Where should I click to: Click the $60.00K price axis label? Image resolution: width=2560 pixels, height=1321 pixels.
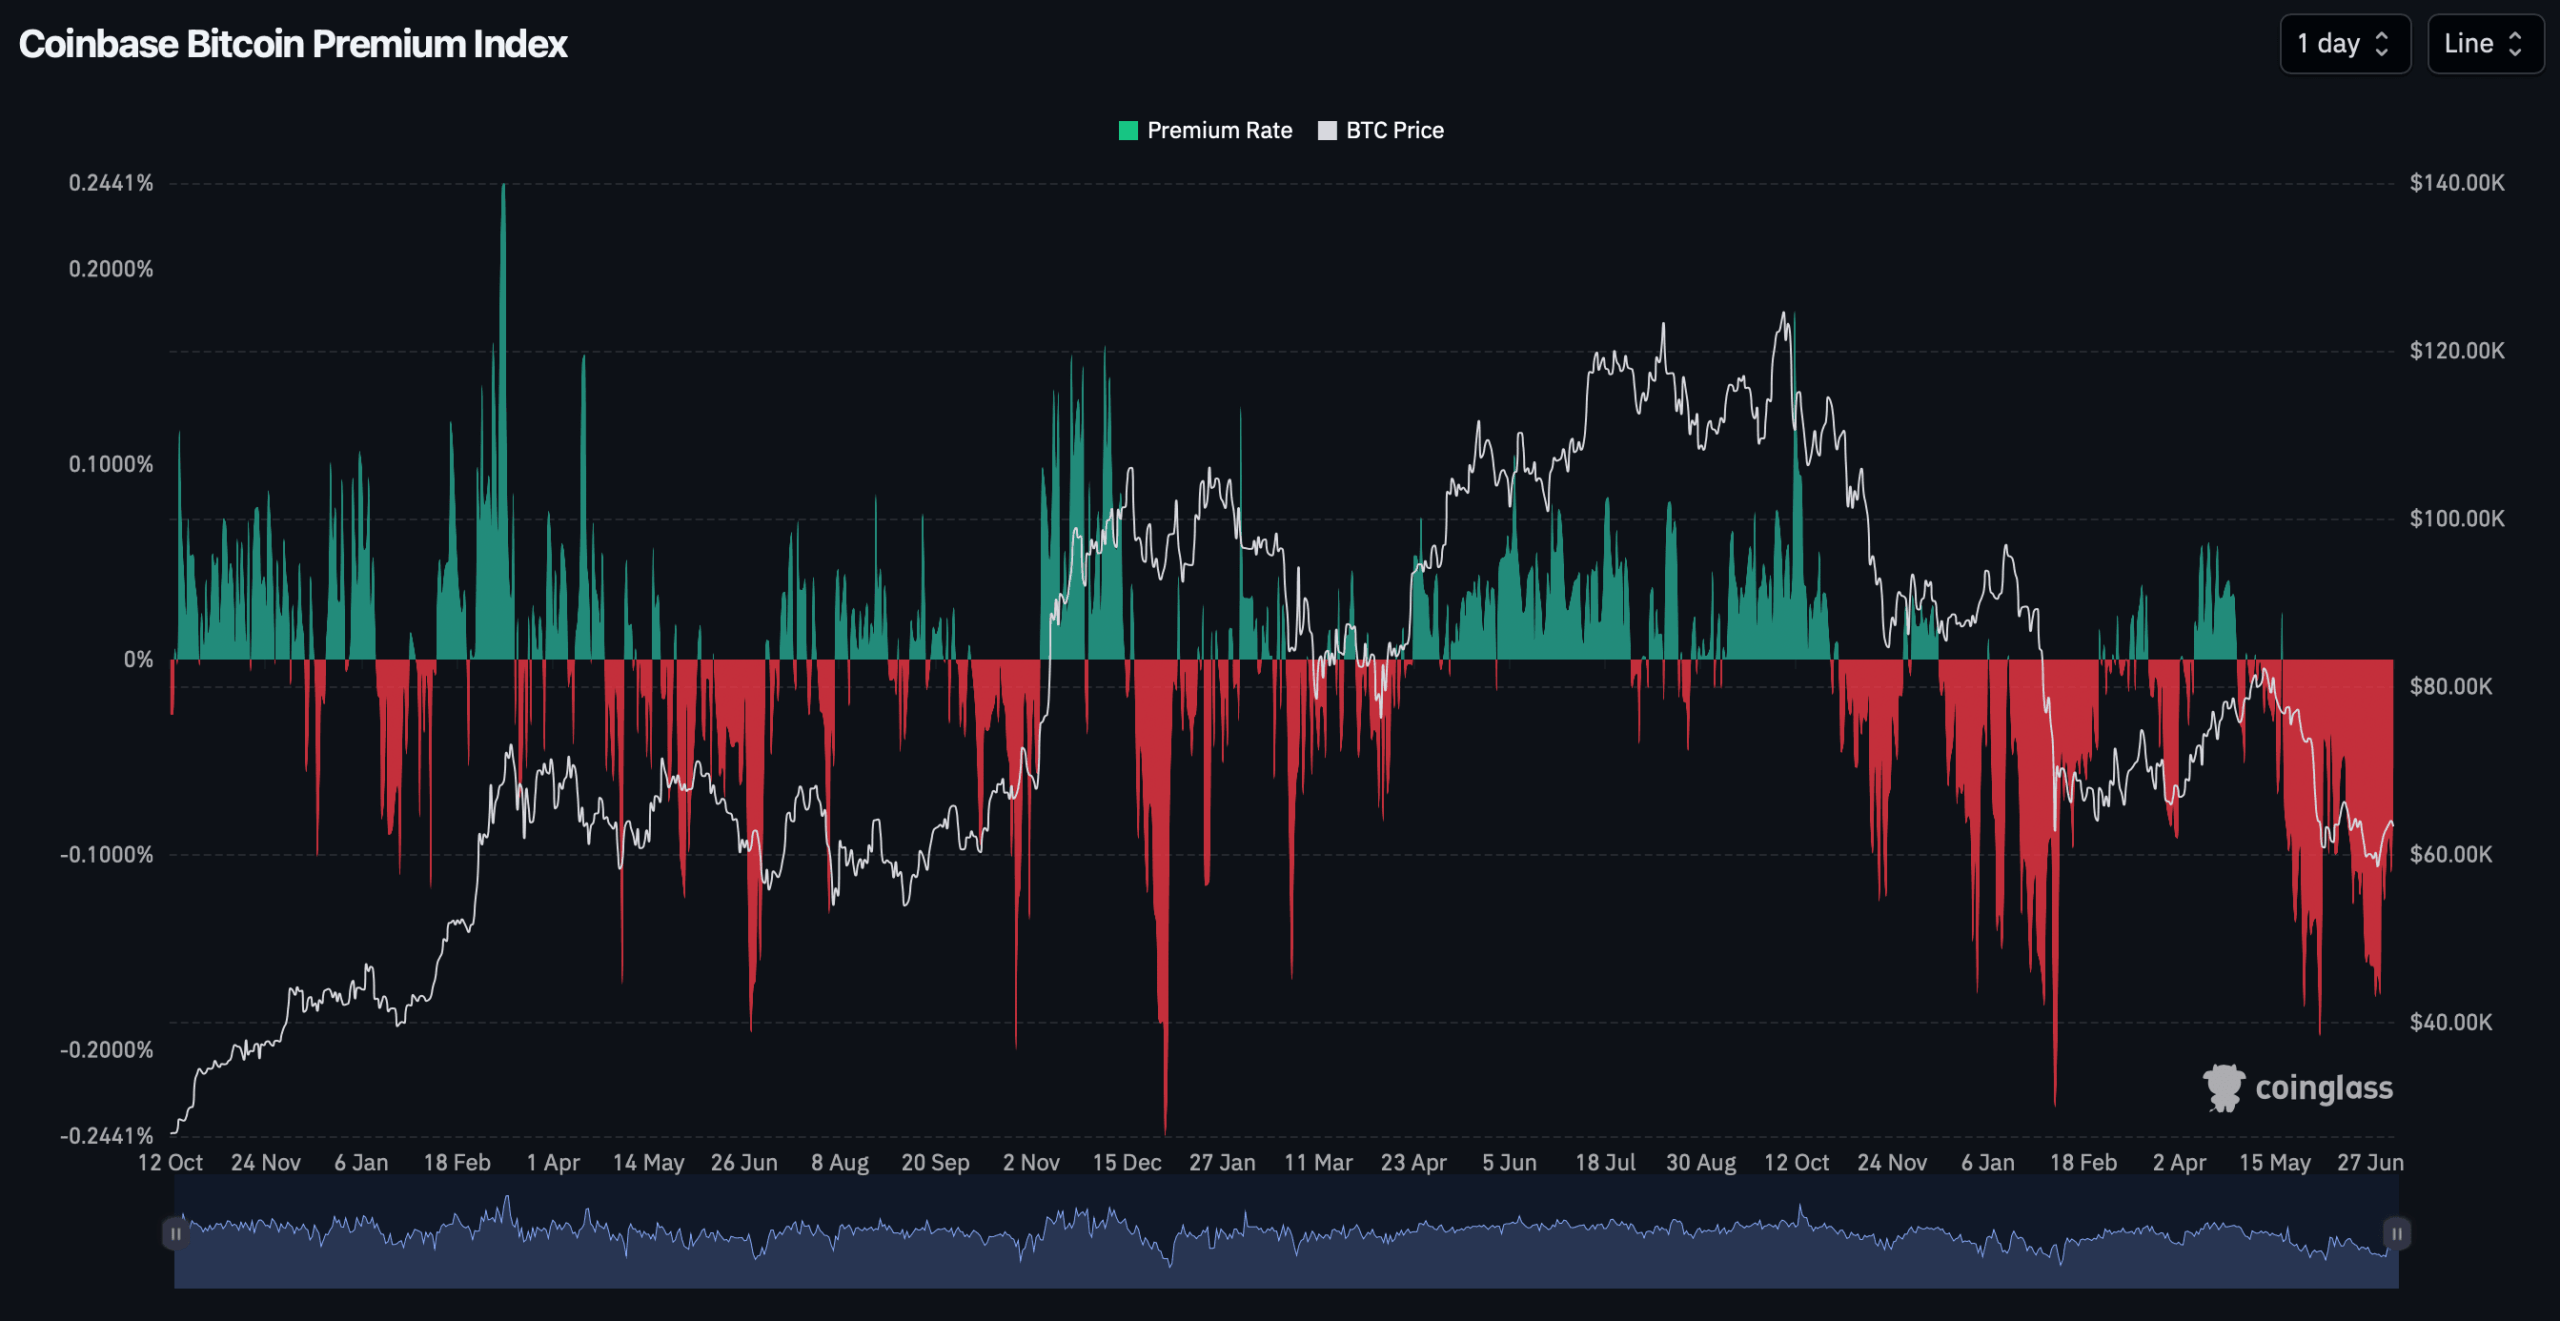(x=2451, y=854)
